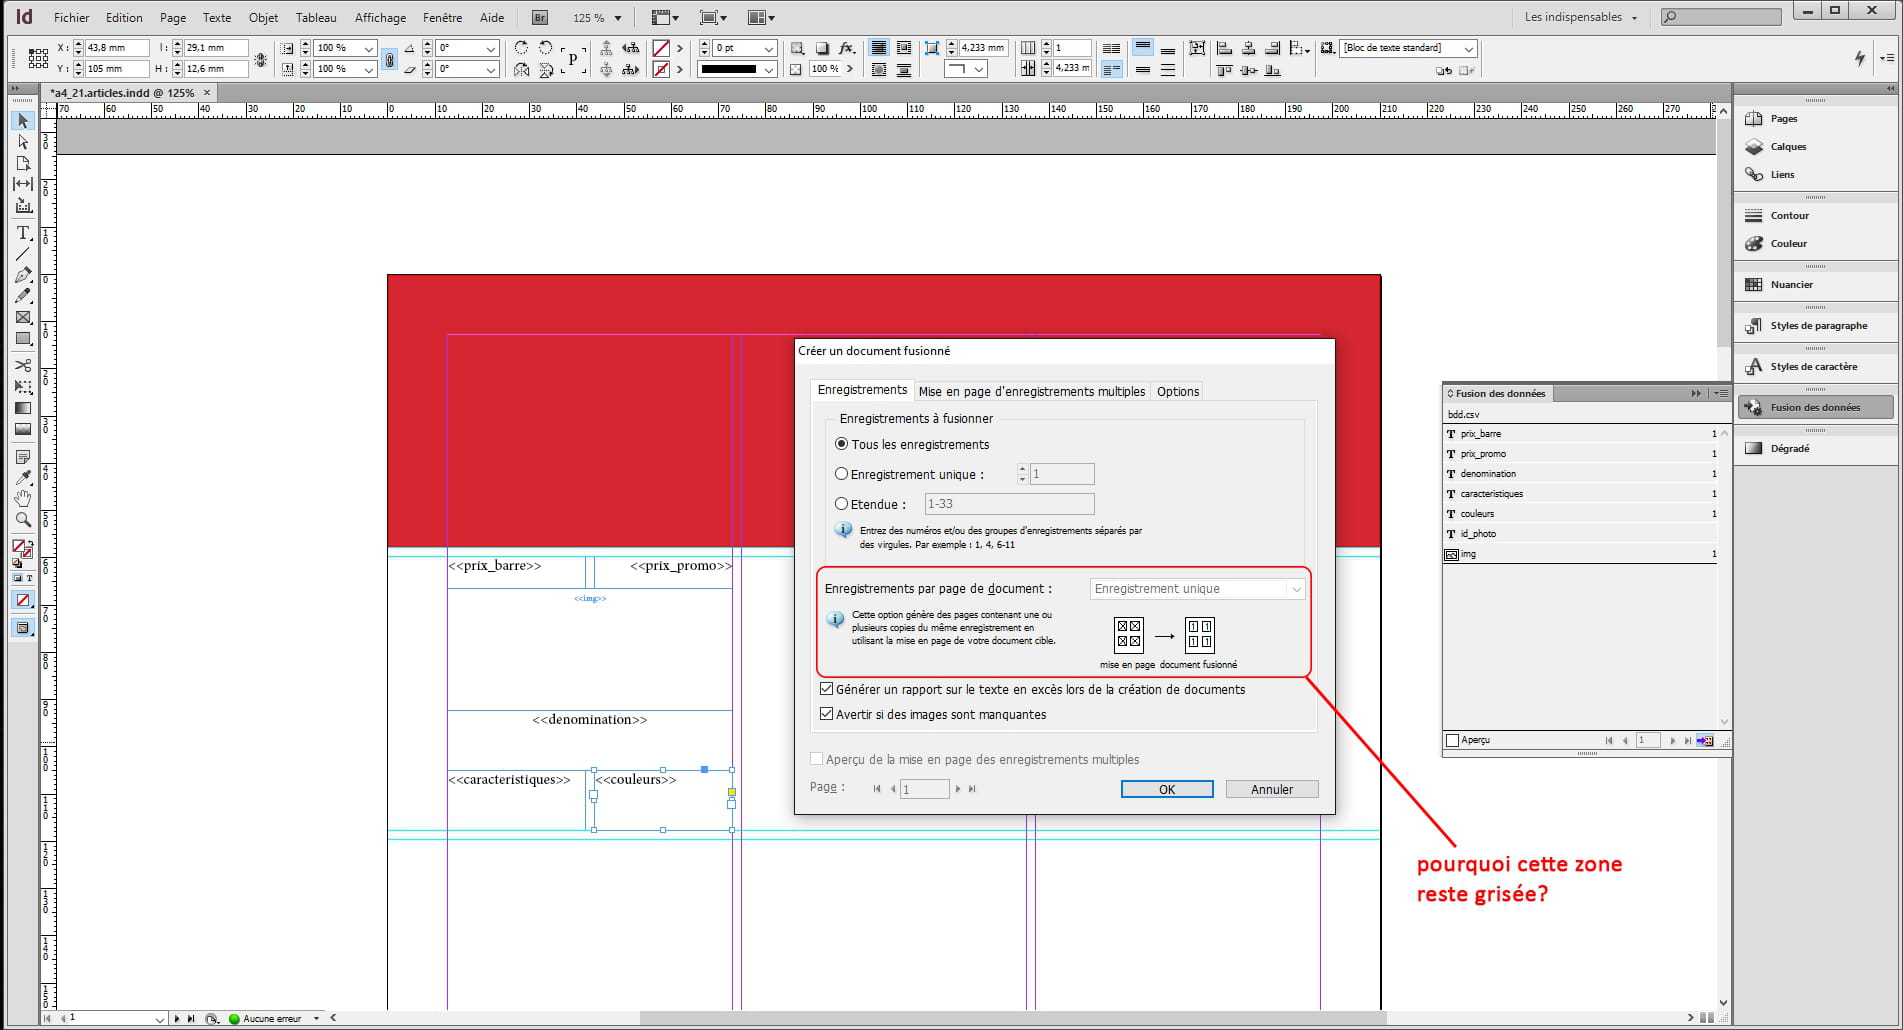Toggle Aperçu checkbox in Fusion des données
The height and width of the screenshot is (1030, 1903).
pyautogui.click(x=1453, y=740)
